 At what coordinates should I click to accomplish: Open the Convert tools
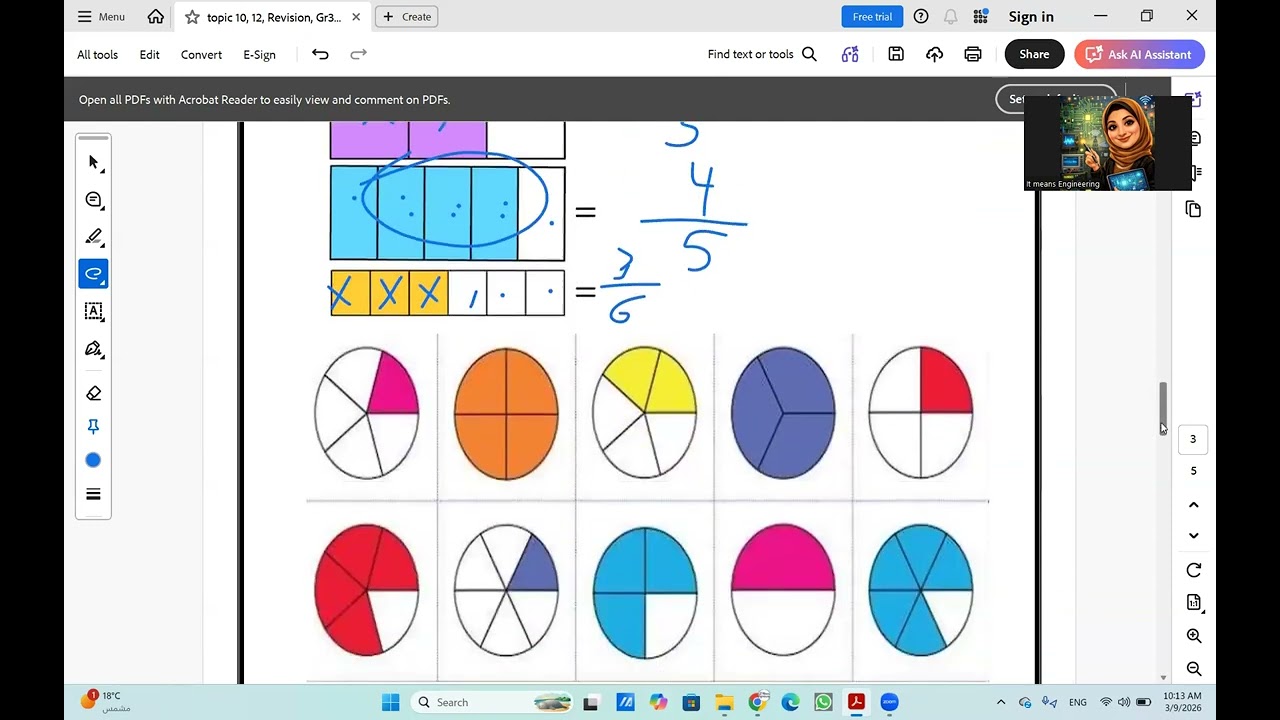tap(201, 55)
